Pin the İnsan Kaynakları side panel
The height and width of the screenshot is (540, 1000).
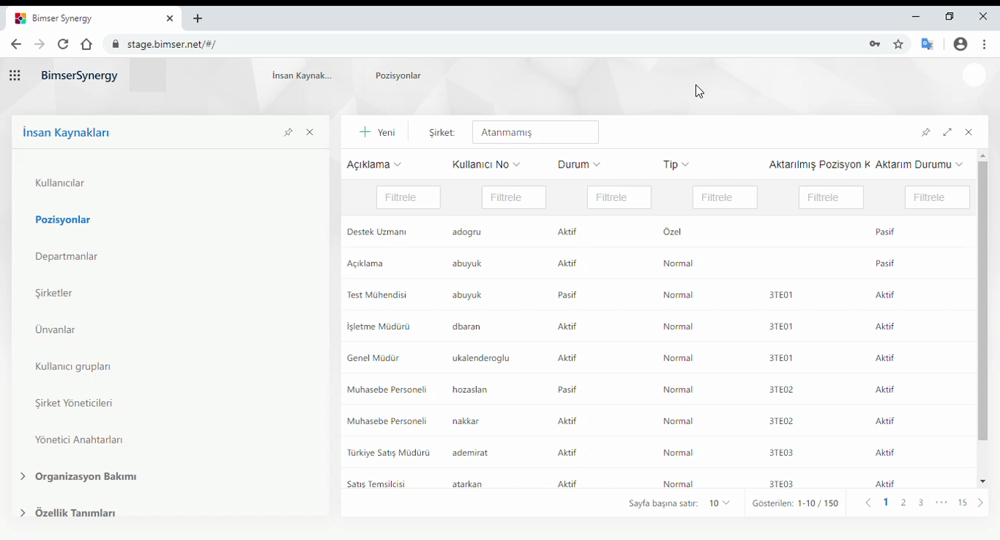288,132
